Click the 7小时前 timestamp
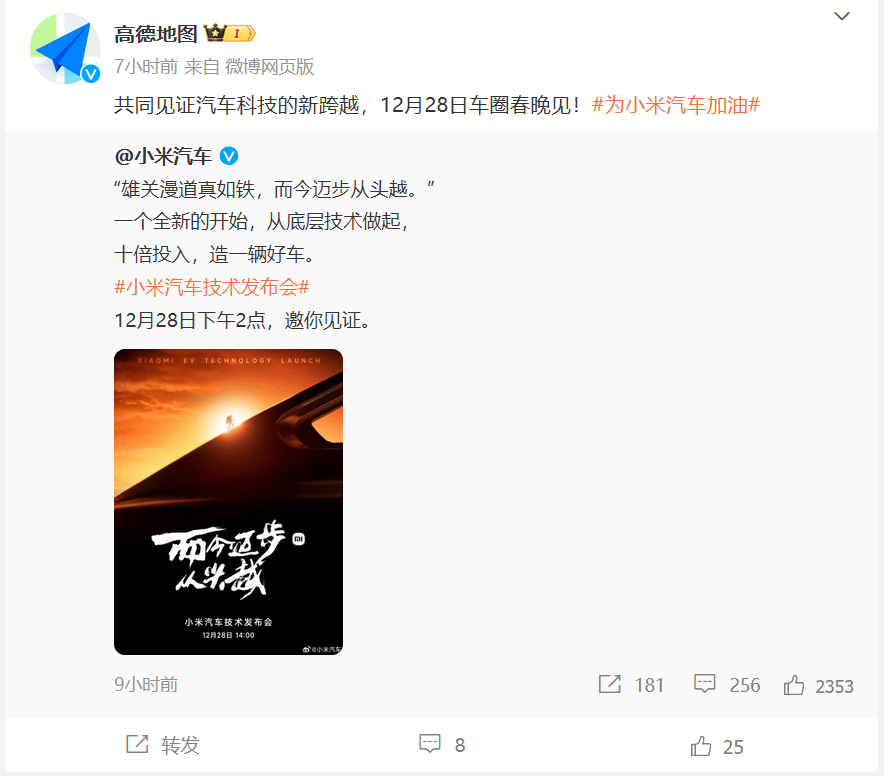This screenshot has height=776, width=884. [146, 67]
